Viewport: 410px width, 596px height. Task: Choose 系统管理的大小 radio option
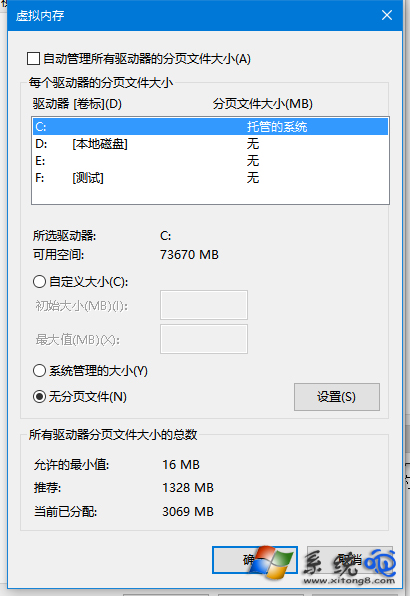40,371
